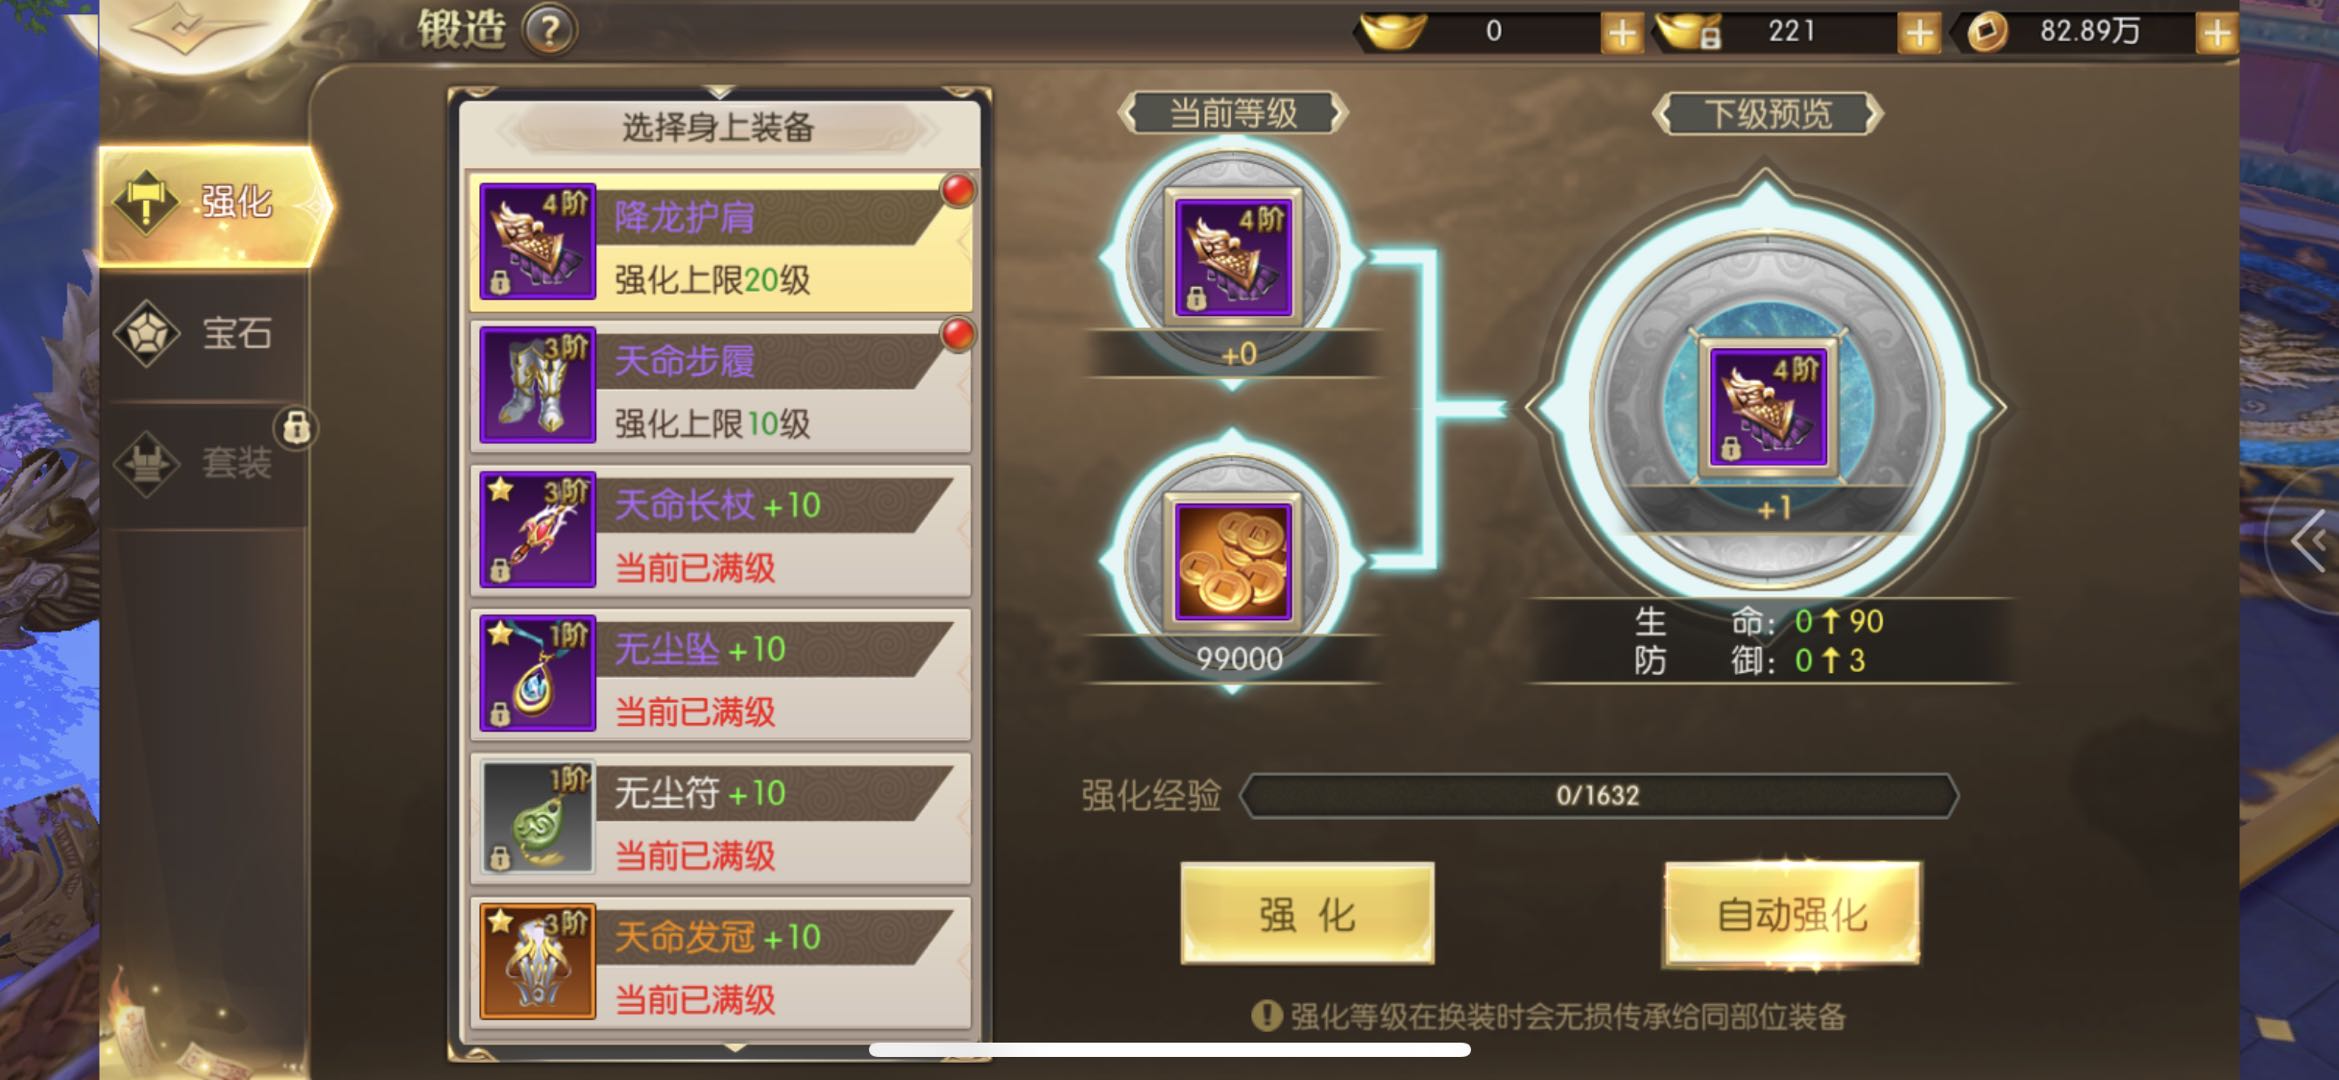Select the 无尘符 talisman item
The height and width of the screenshot is (1080, 2339).
coord(721,818)
